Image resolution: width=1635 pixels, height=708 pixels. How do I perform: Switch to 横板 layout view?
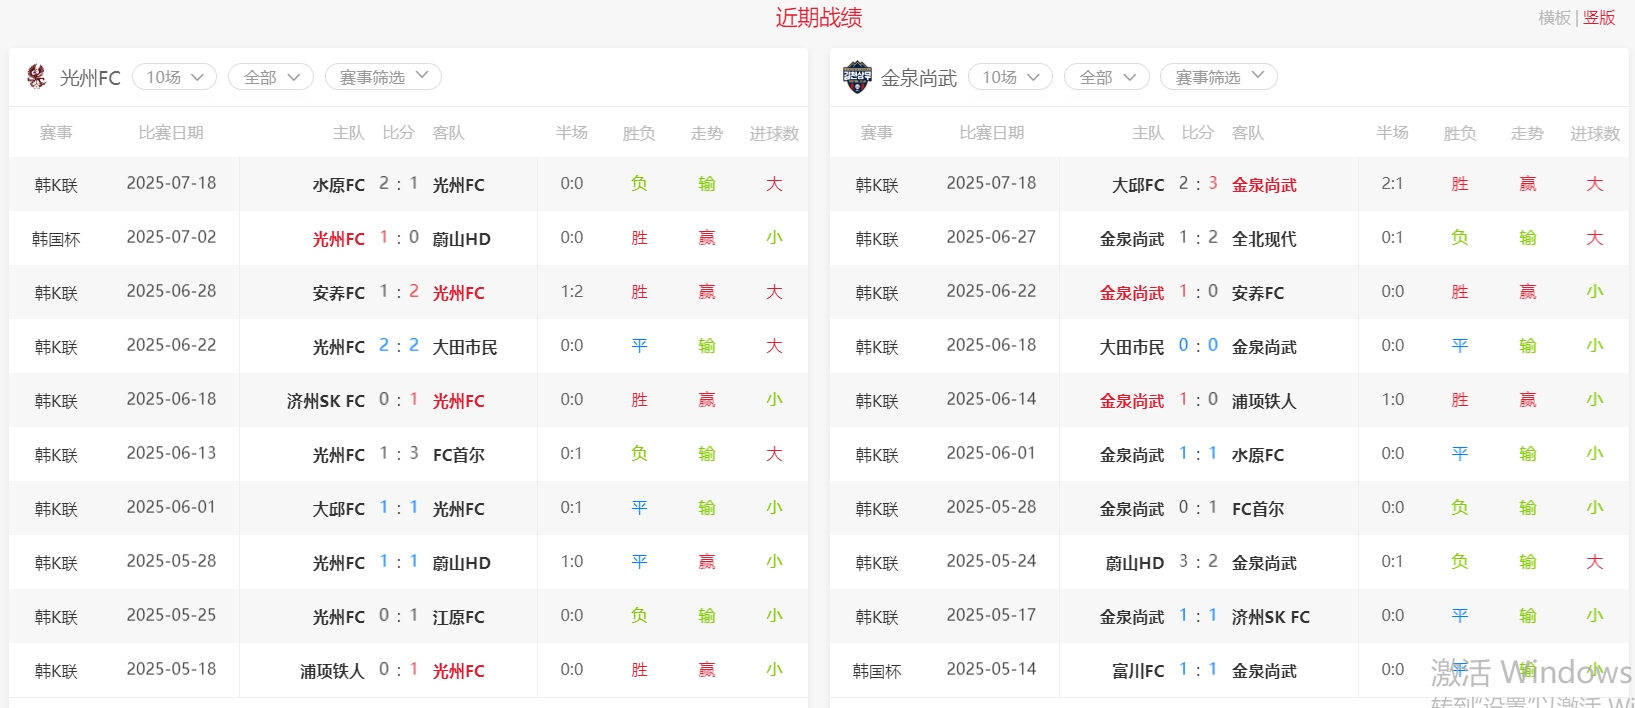pos(1554,18)
